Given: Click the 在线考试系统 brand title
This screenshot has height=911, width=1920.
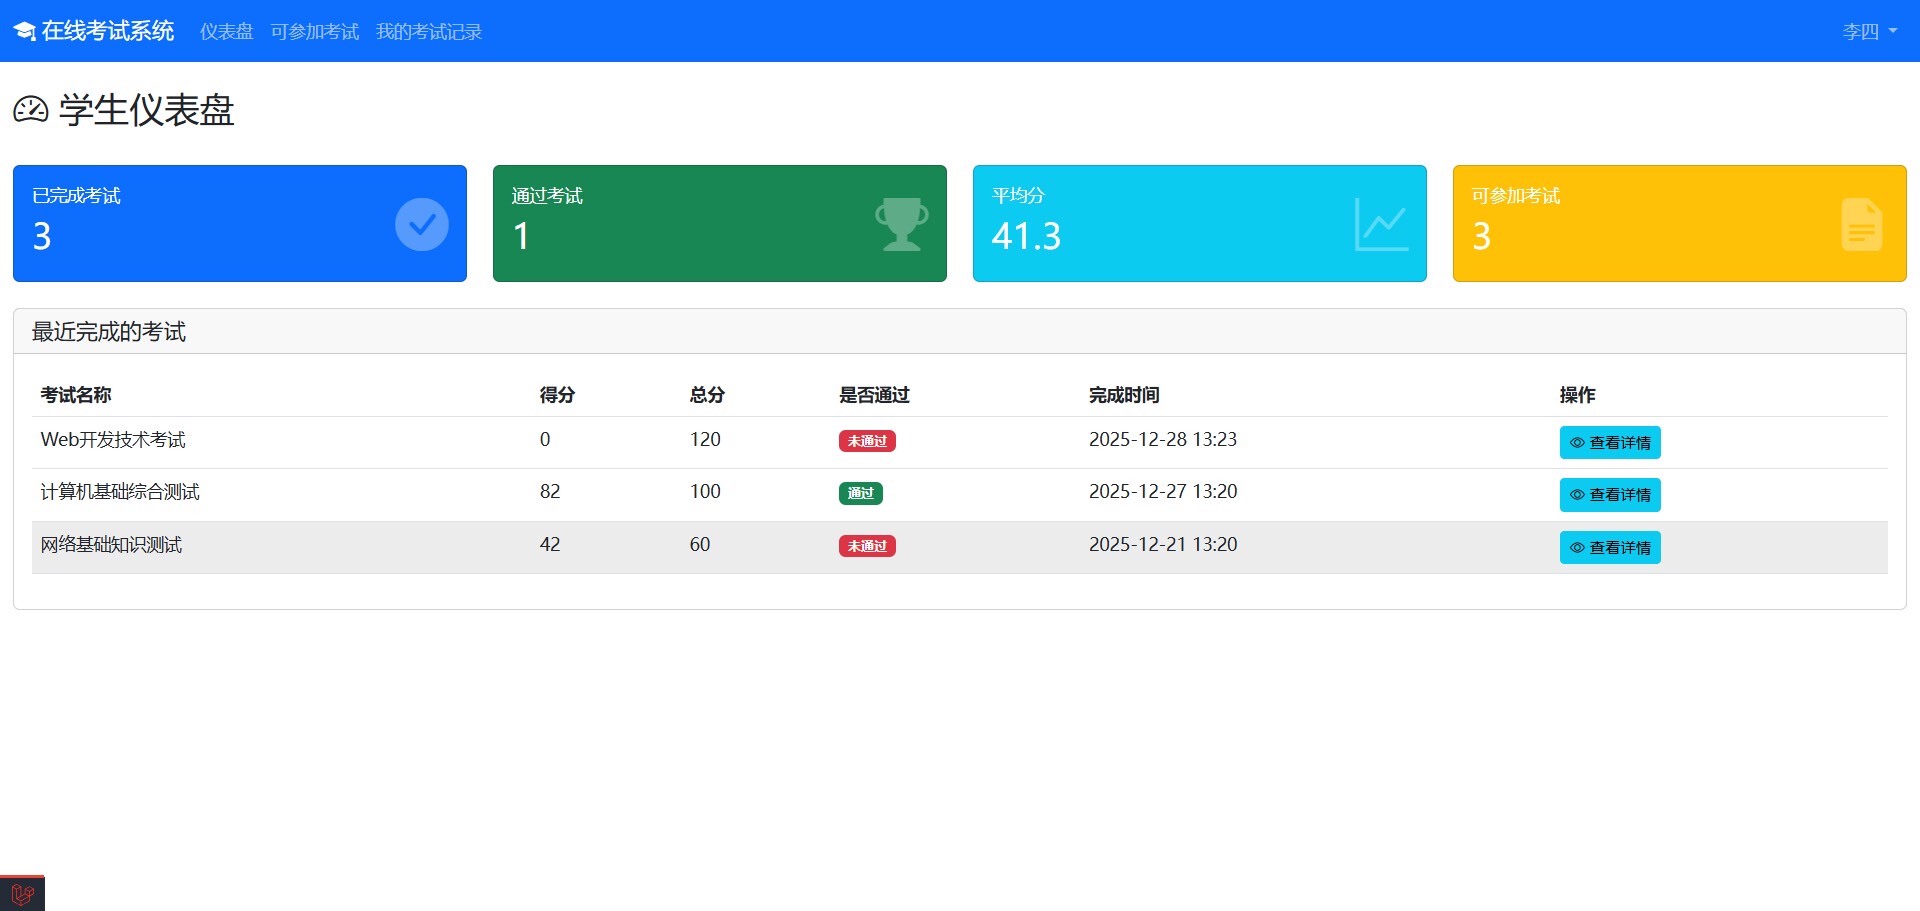Looking at the screenshot, I should click(x=108, y=32).
